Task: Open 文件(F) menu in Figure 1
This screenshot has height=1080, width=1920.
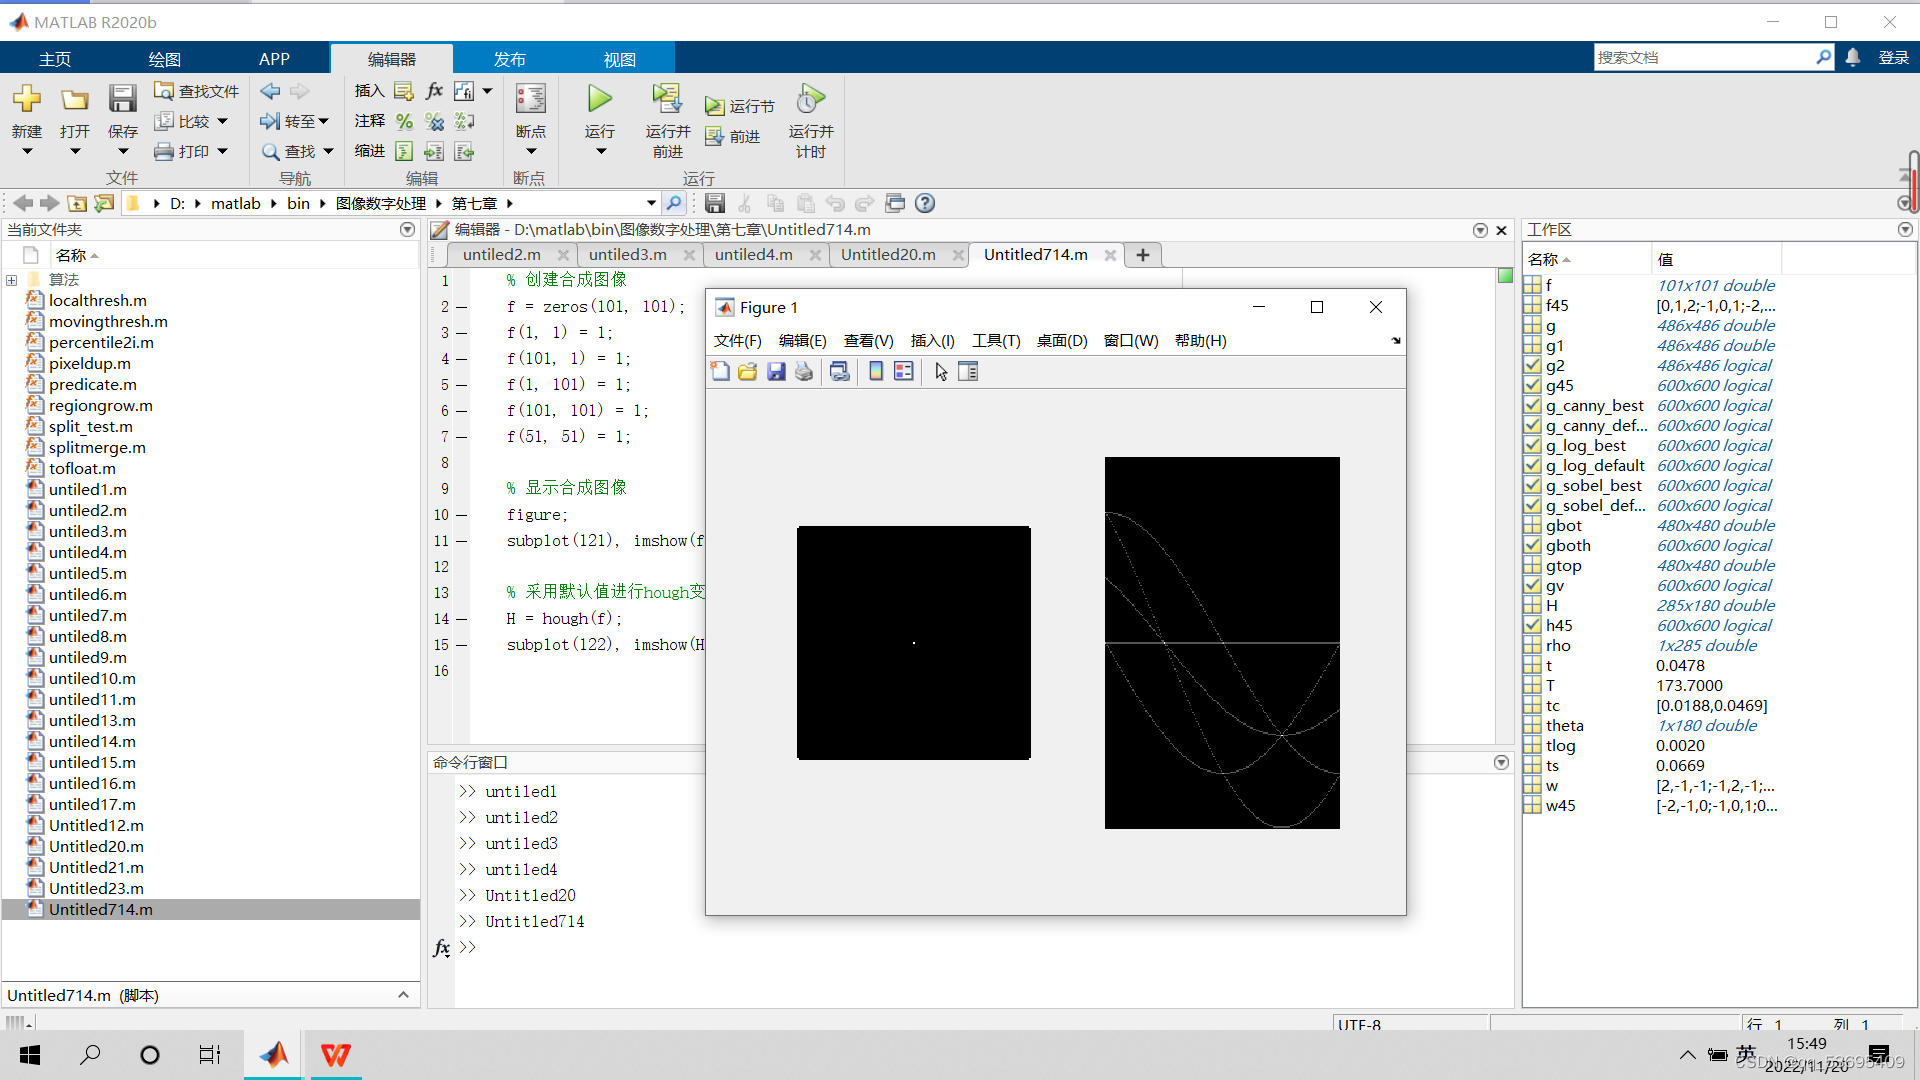Action: pyautogui.click(x=738, y=341)
